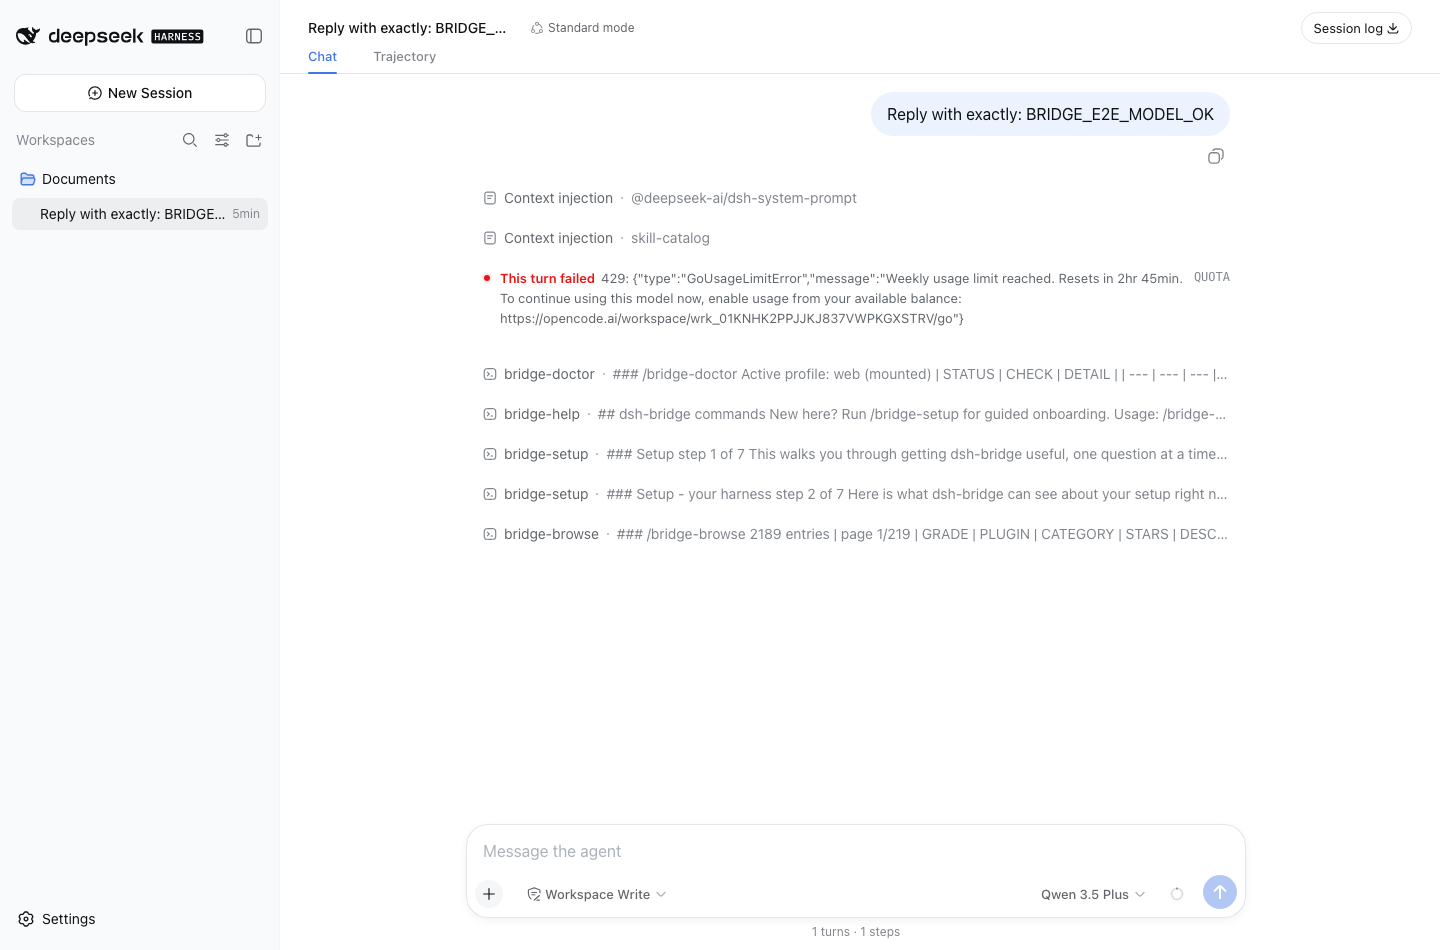This screenshot has width=1440, height=950.
Task: Start a New Session
Action: point(140,93)
